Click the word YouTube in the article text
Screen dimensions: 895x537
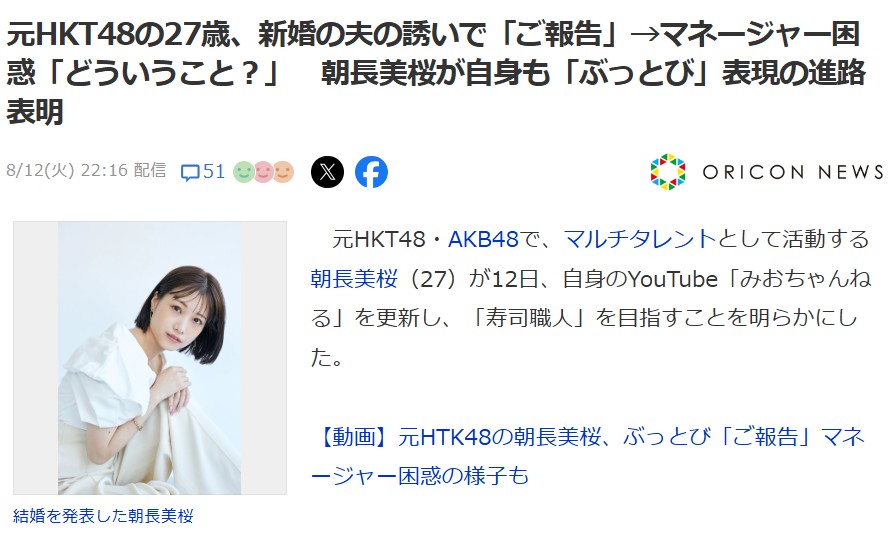[x=672, y=278]
